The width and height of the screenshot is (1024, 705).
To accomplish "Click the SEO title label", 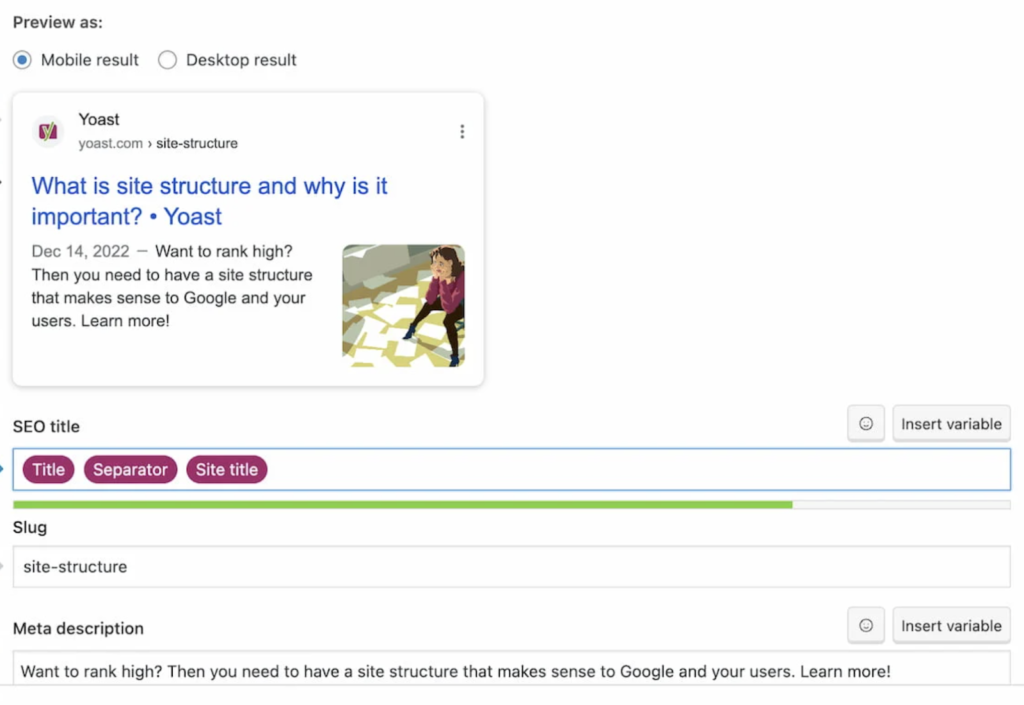I will point(46,426).
